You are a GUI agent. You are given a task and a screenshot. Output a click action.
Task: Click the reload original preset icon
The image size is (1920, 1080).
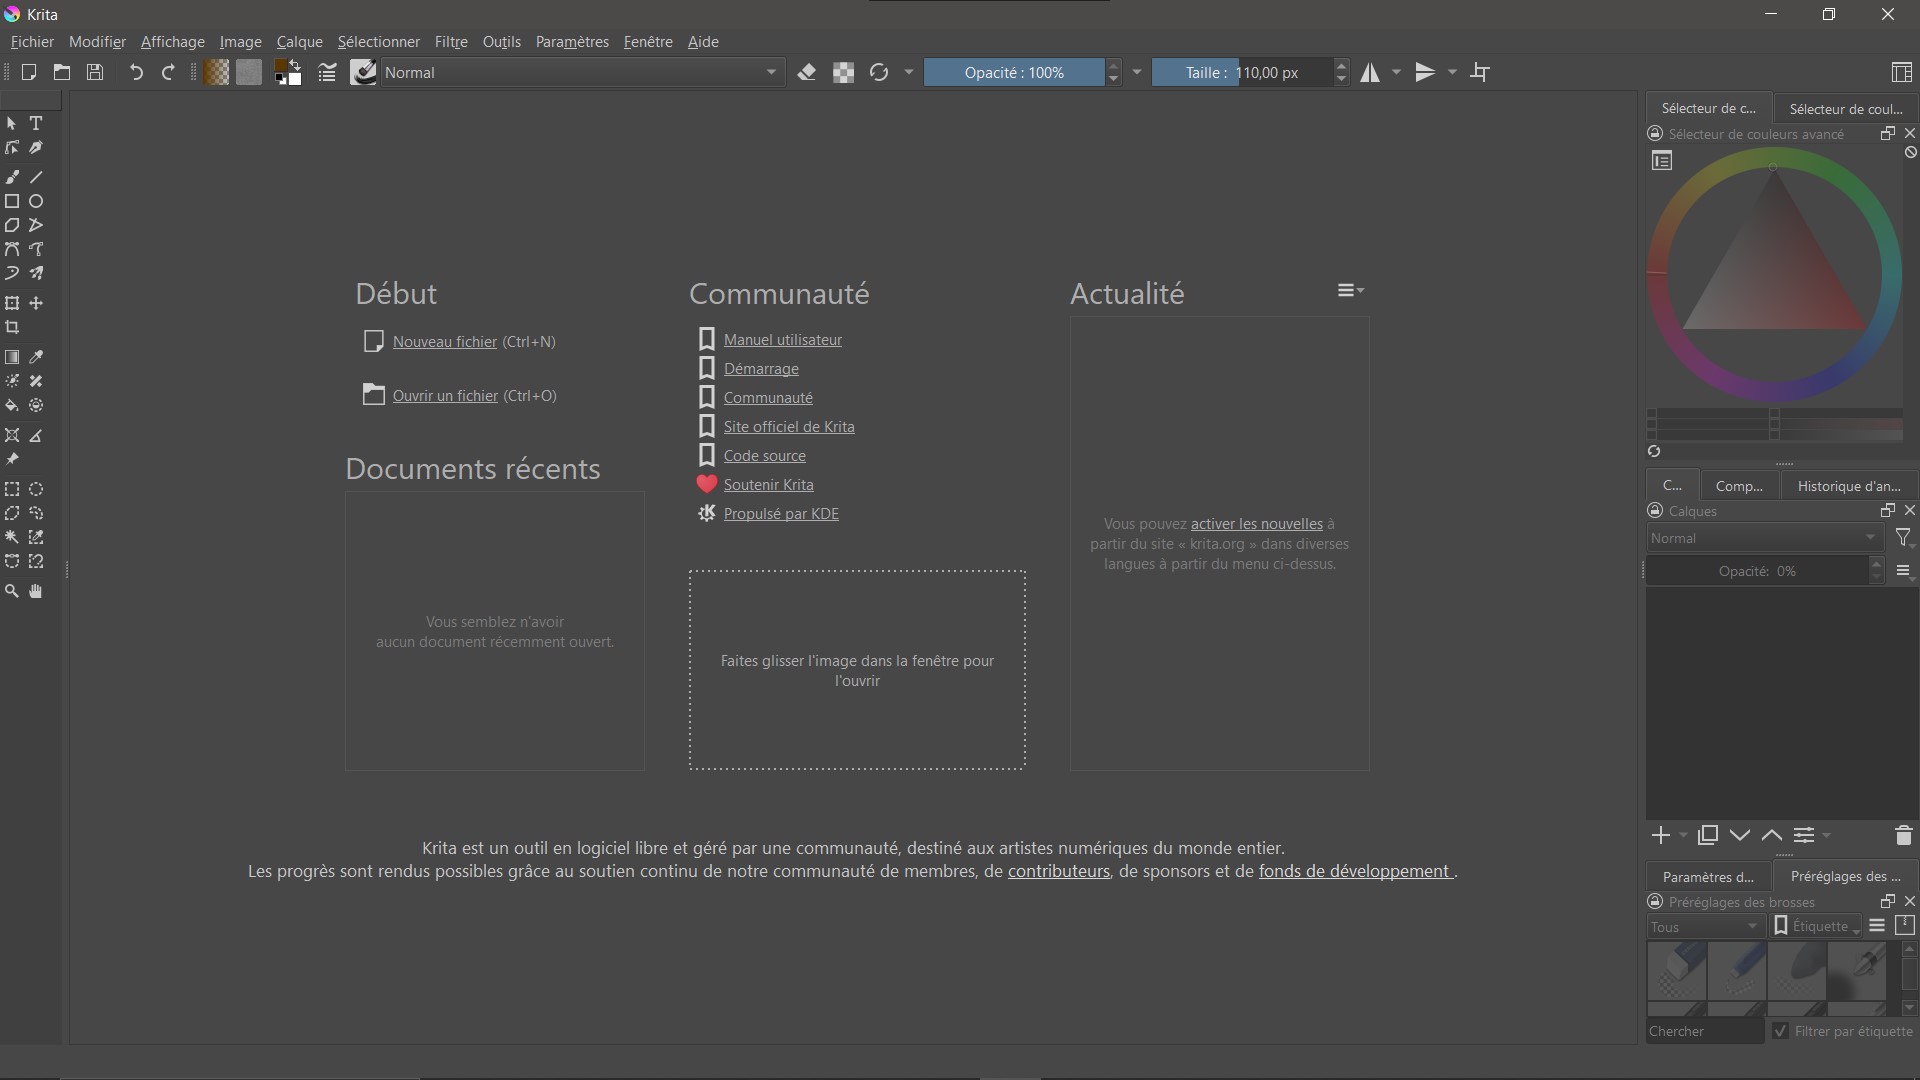tap(879, 72)
